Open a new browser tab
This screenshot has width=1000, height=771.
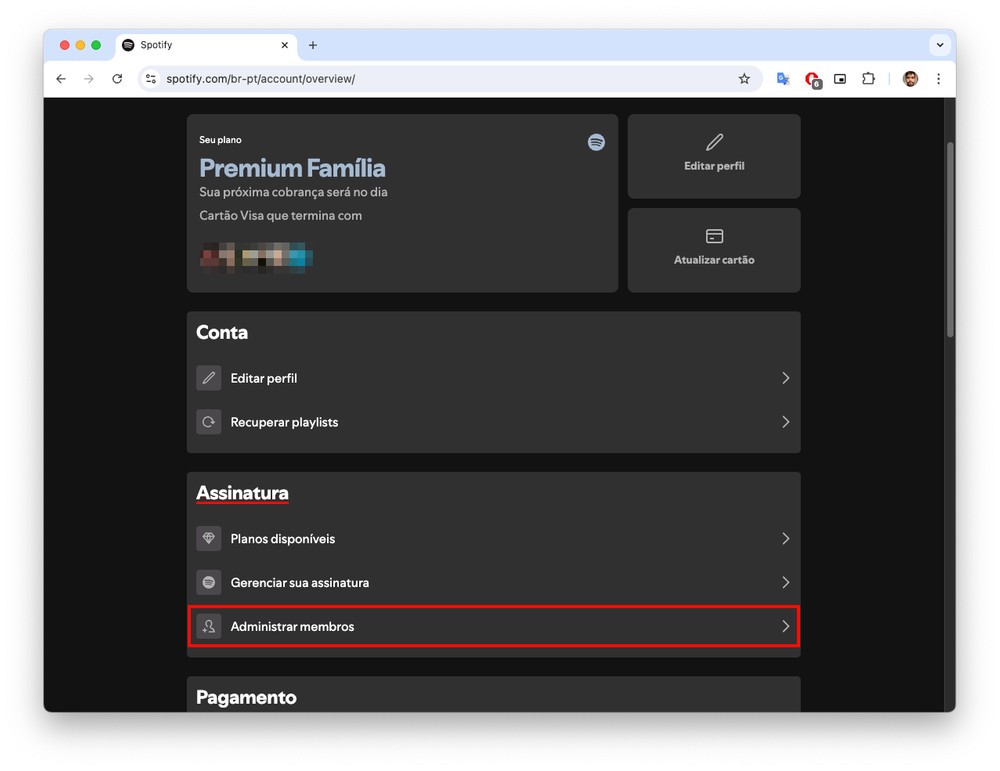pos(312,45)
